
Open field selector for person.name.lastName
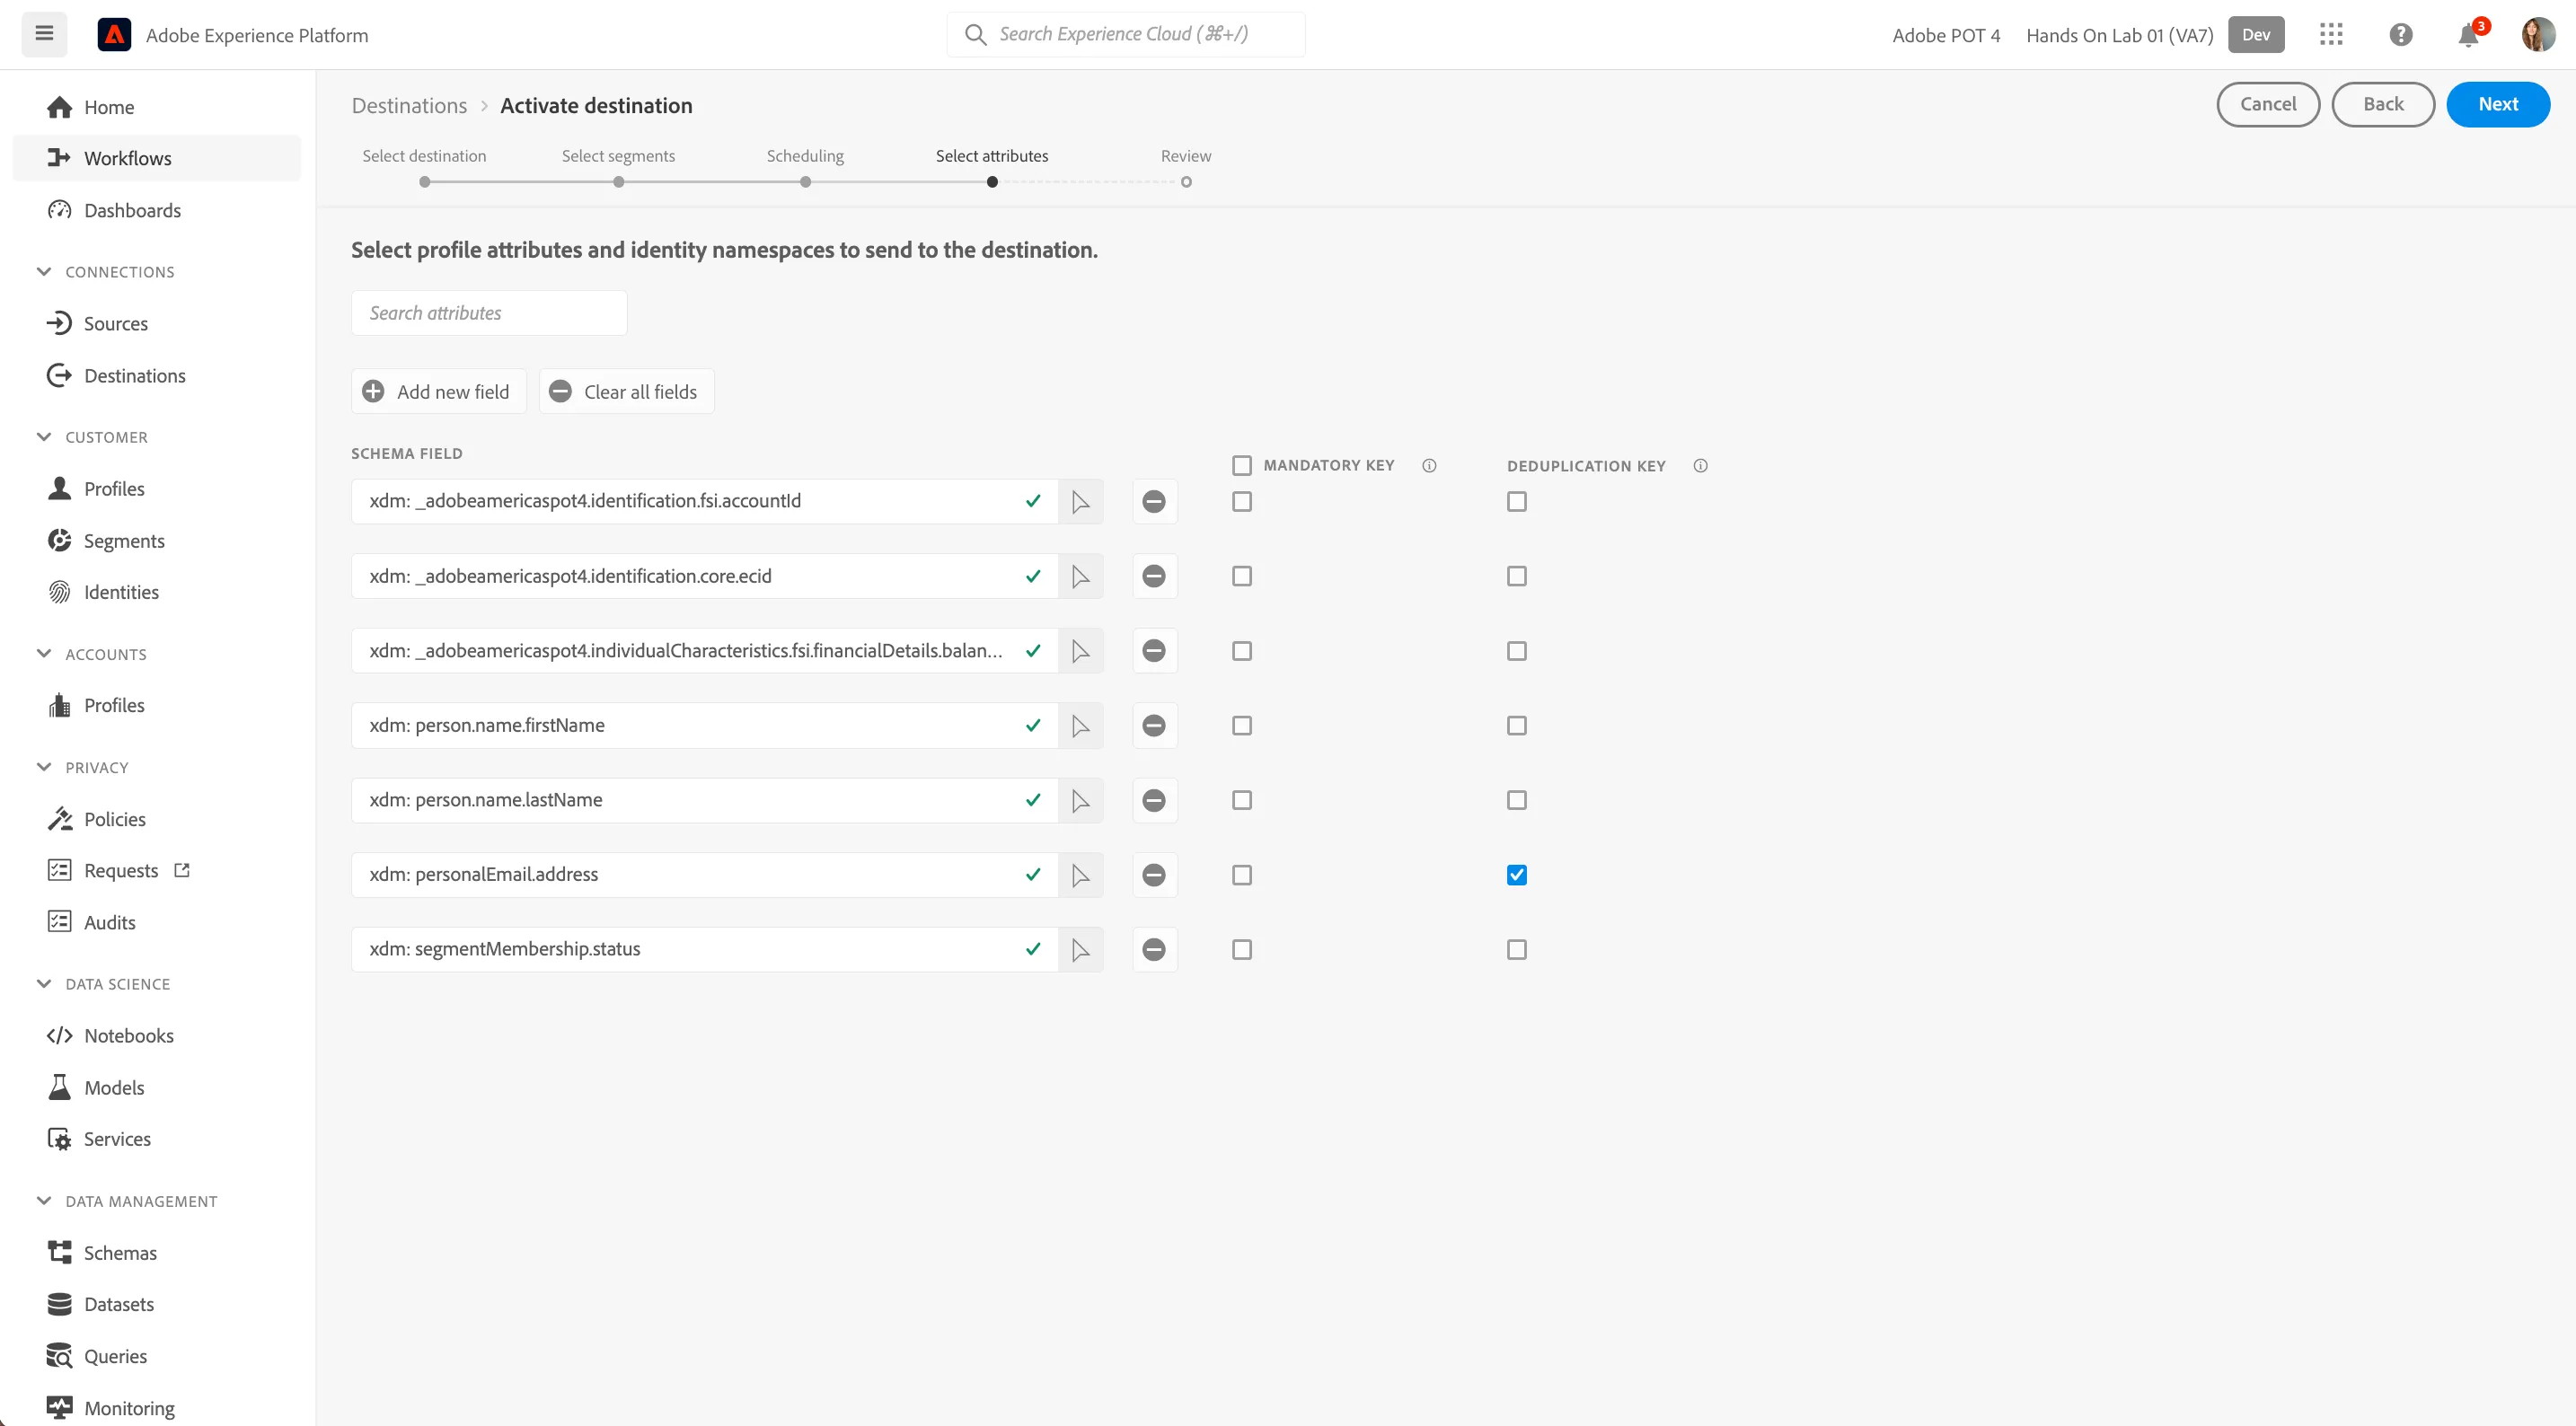point(1080,800)
